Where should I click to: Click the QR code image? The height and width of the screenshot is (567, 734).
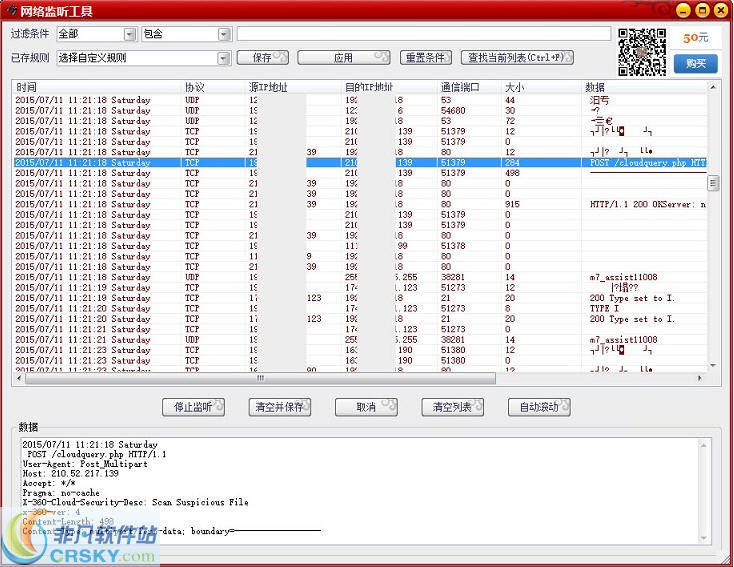pos(642,52)
